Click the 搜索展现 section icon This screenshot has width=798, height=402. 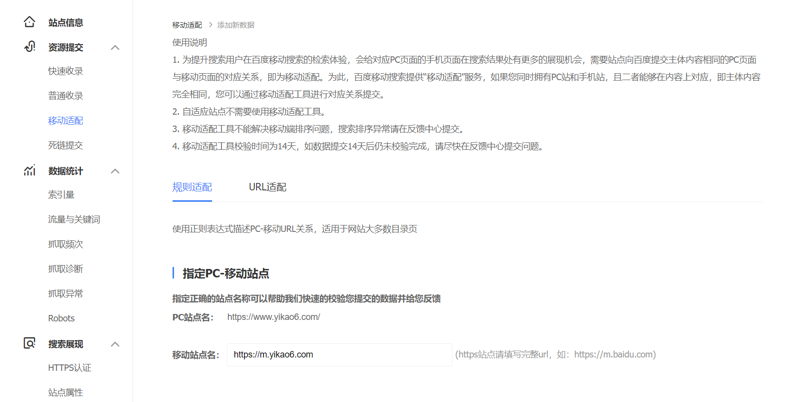tap(29, 343)
